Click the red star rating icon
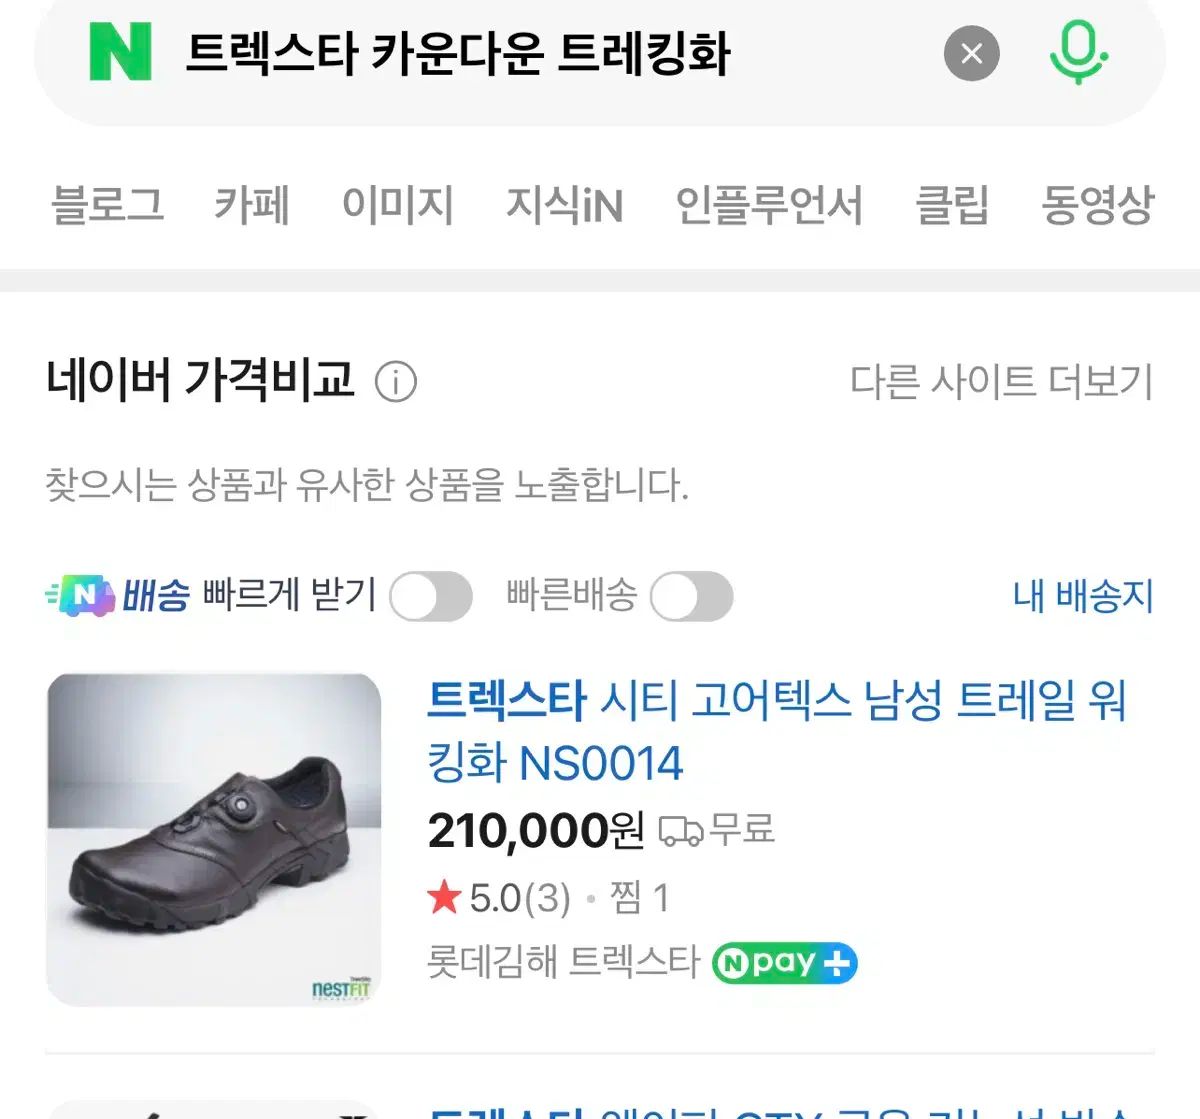 [443, 898]
